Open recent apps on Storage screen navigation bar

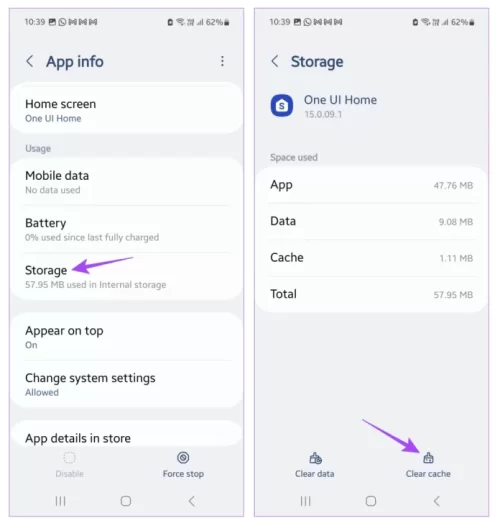pos(305,501)
